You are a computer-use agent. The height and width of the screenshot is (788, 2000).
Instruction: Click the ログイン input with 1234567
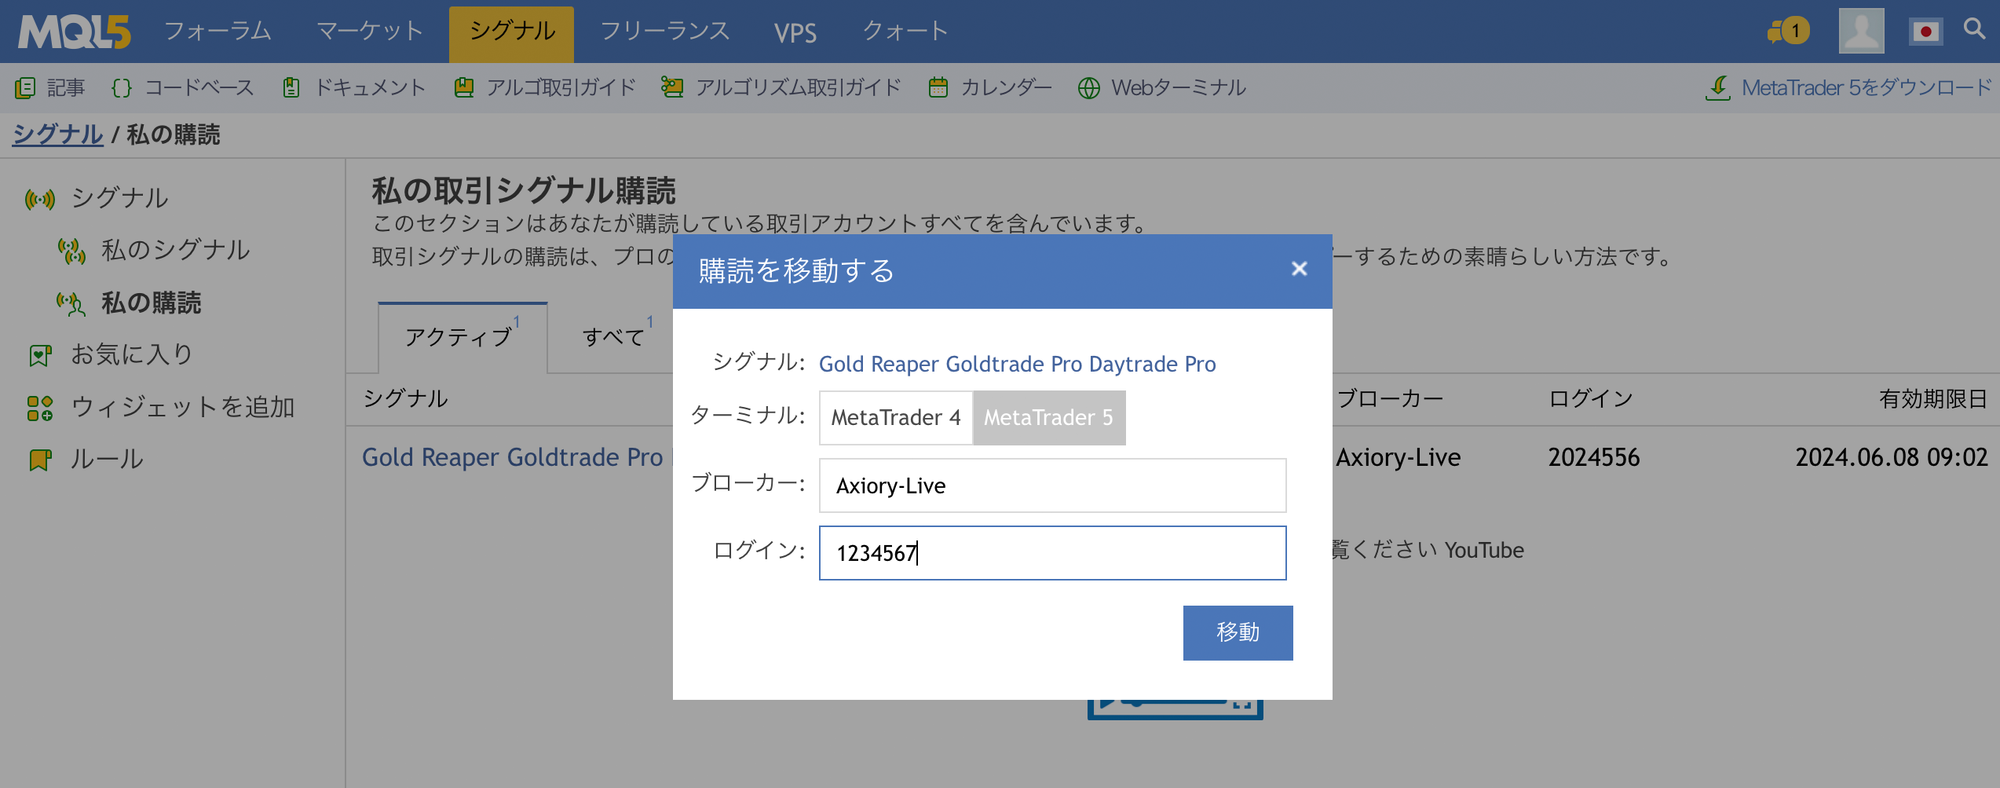point(1052,553)
